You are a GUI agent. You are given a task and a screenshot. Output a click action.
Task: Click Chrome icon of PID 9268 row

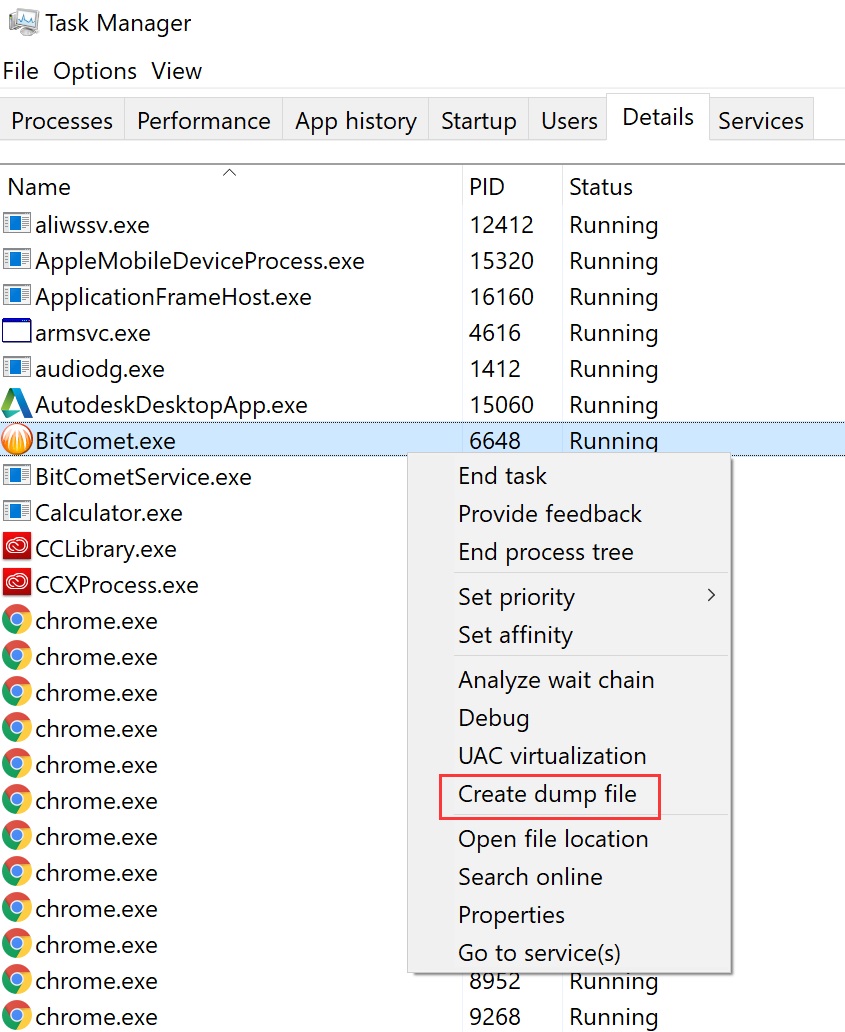click(16, 1016)
